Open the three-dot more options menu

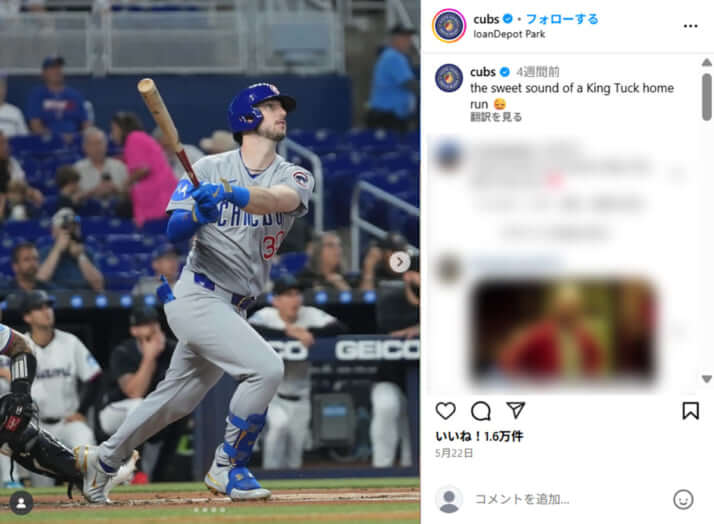pos(690,26)
